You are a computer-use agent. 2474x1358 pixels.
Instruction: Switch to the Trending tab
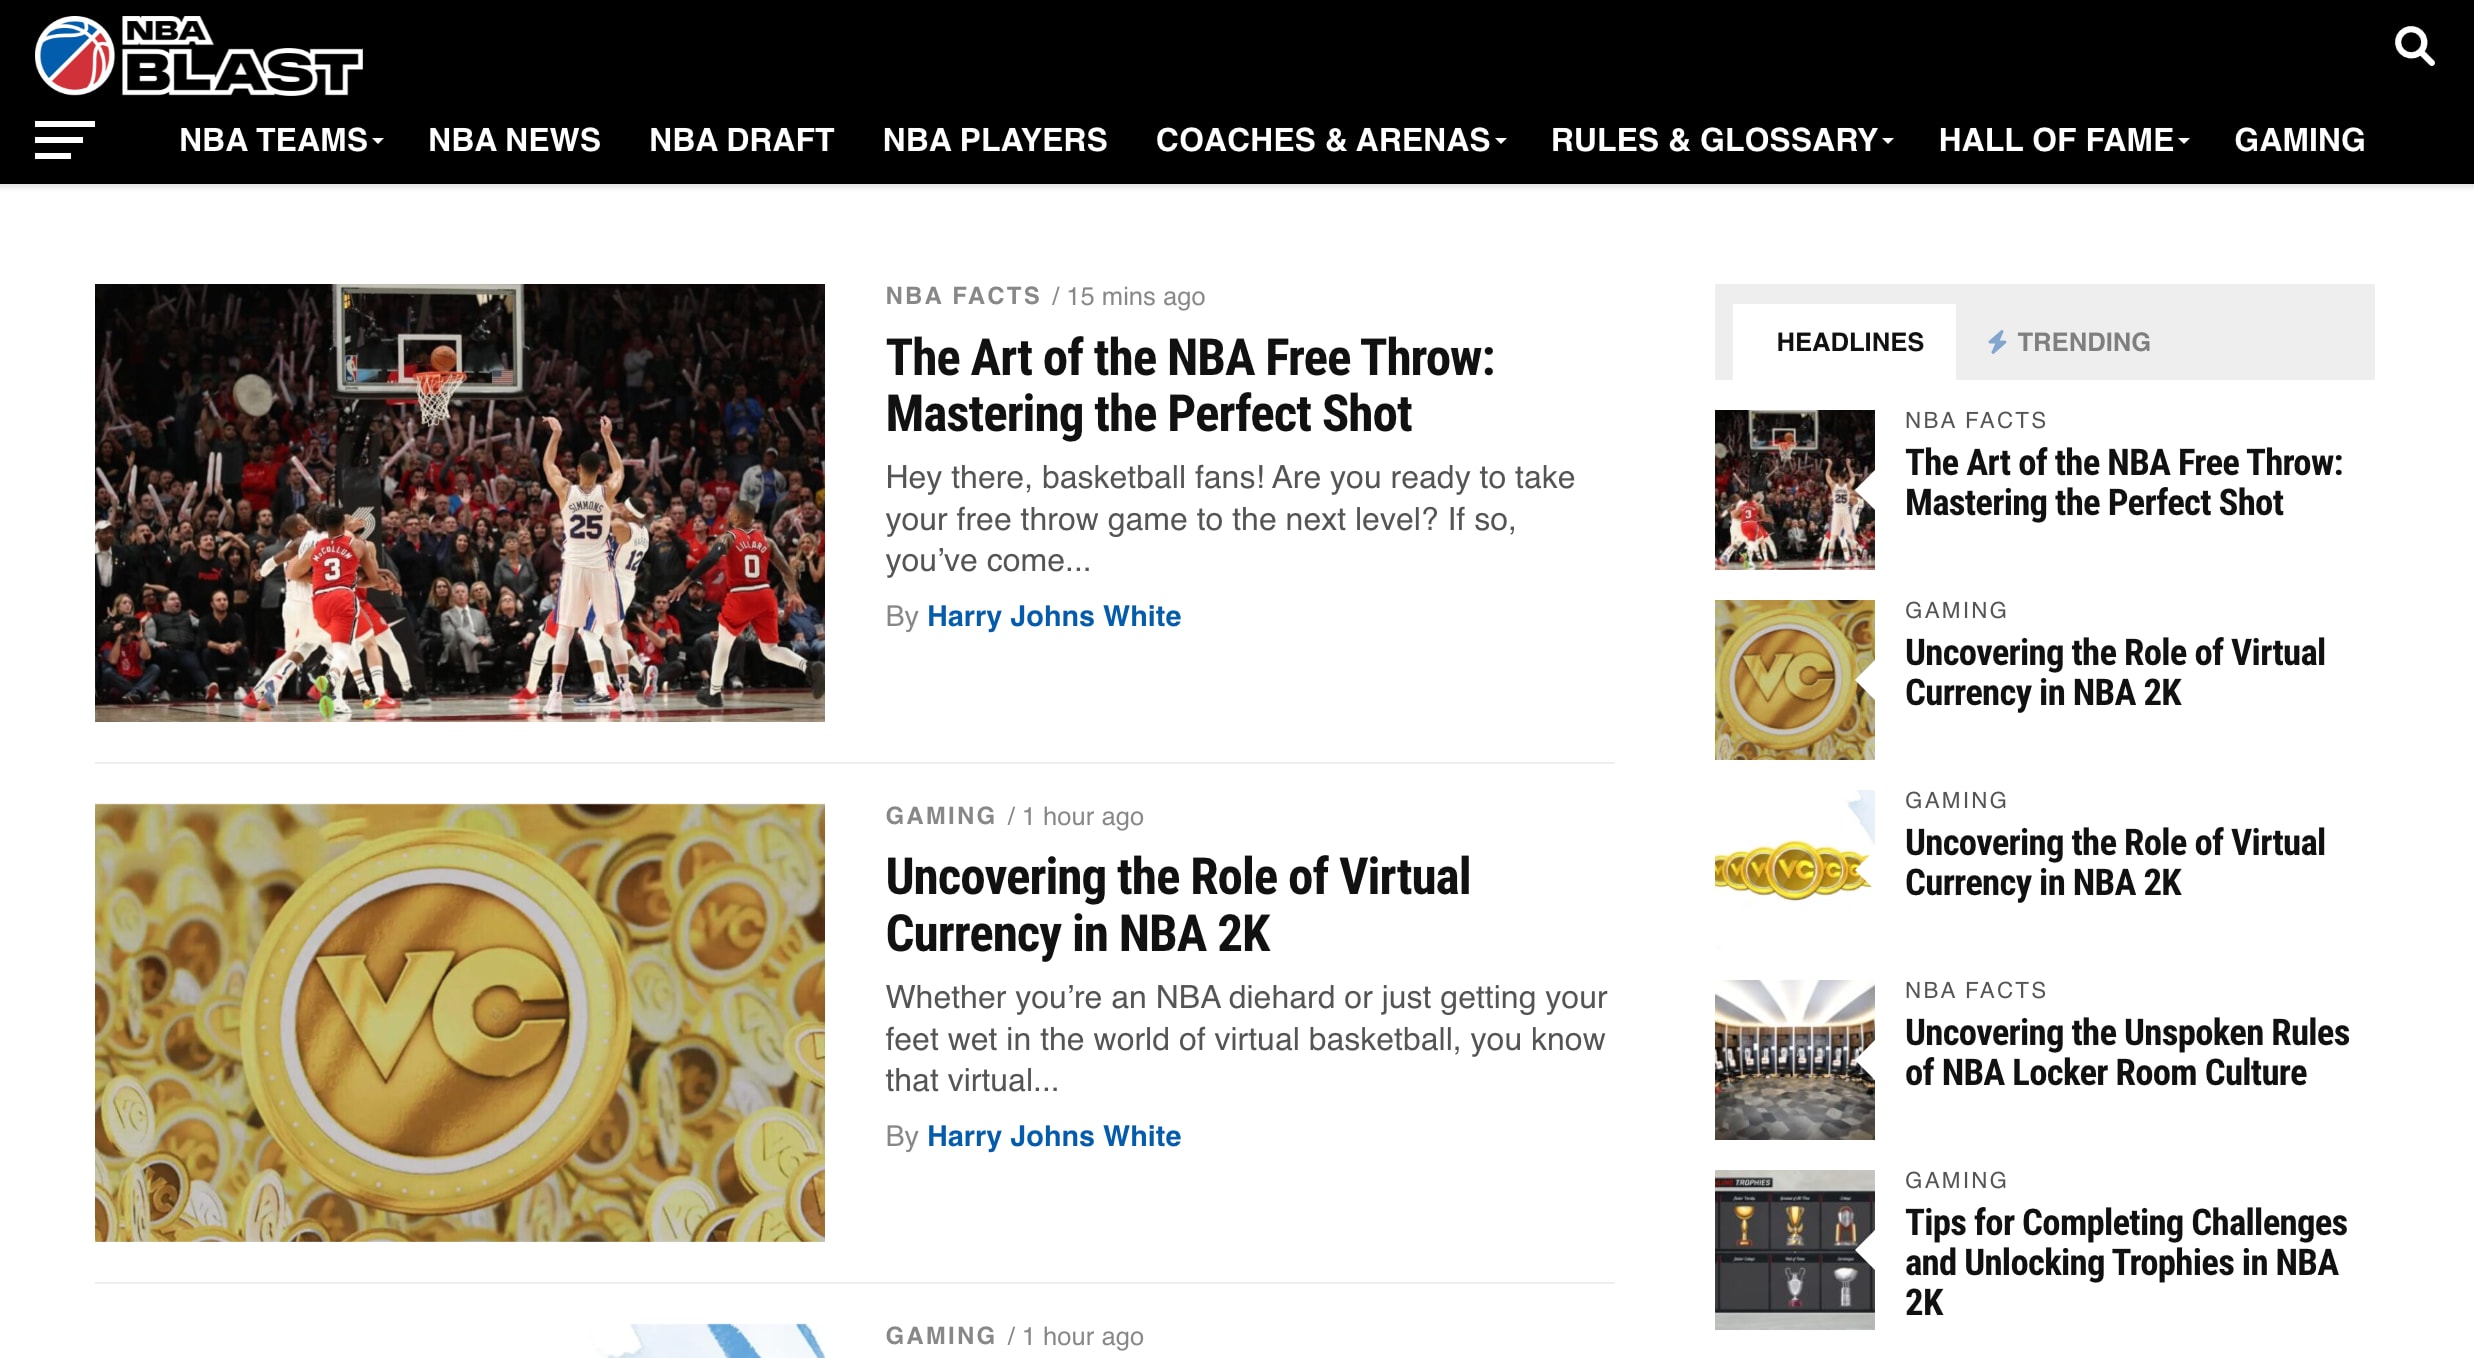click(x=2082, y=342)
